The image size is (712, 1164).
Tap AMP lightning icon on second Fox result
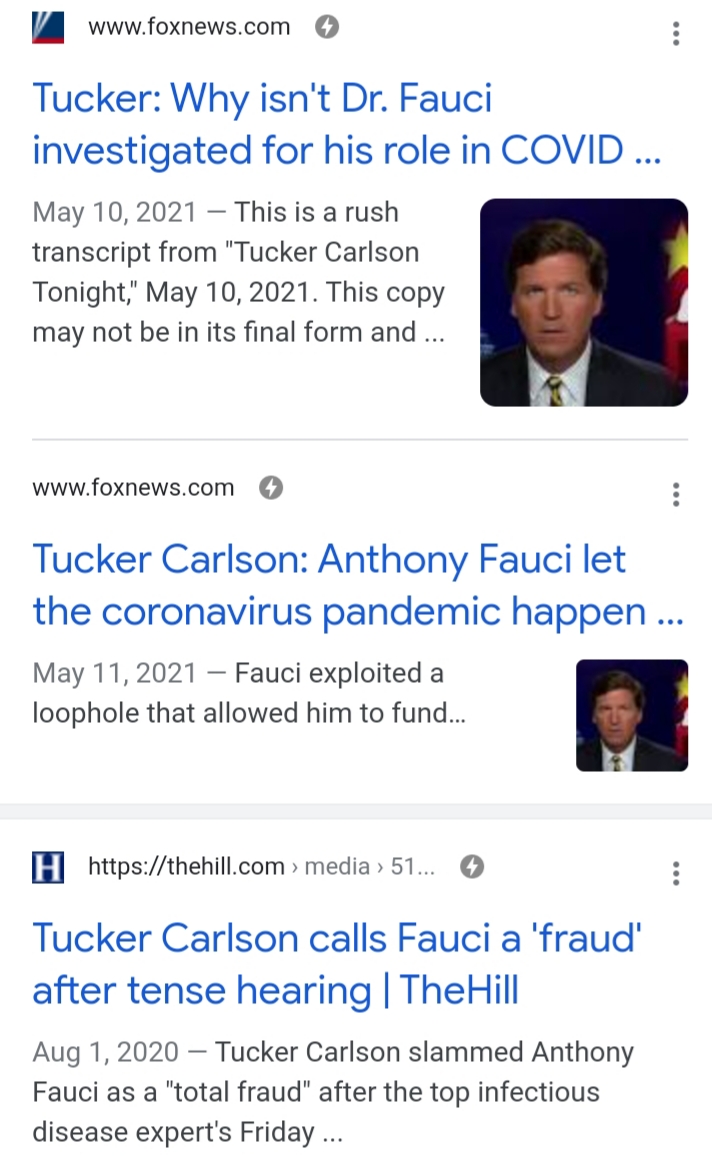(271, 488)
